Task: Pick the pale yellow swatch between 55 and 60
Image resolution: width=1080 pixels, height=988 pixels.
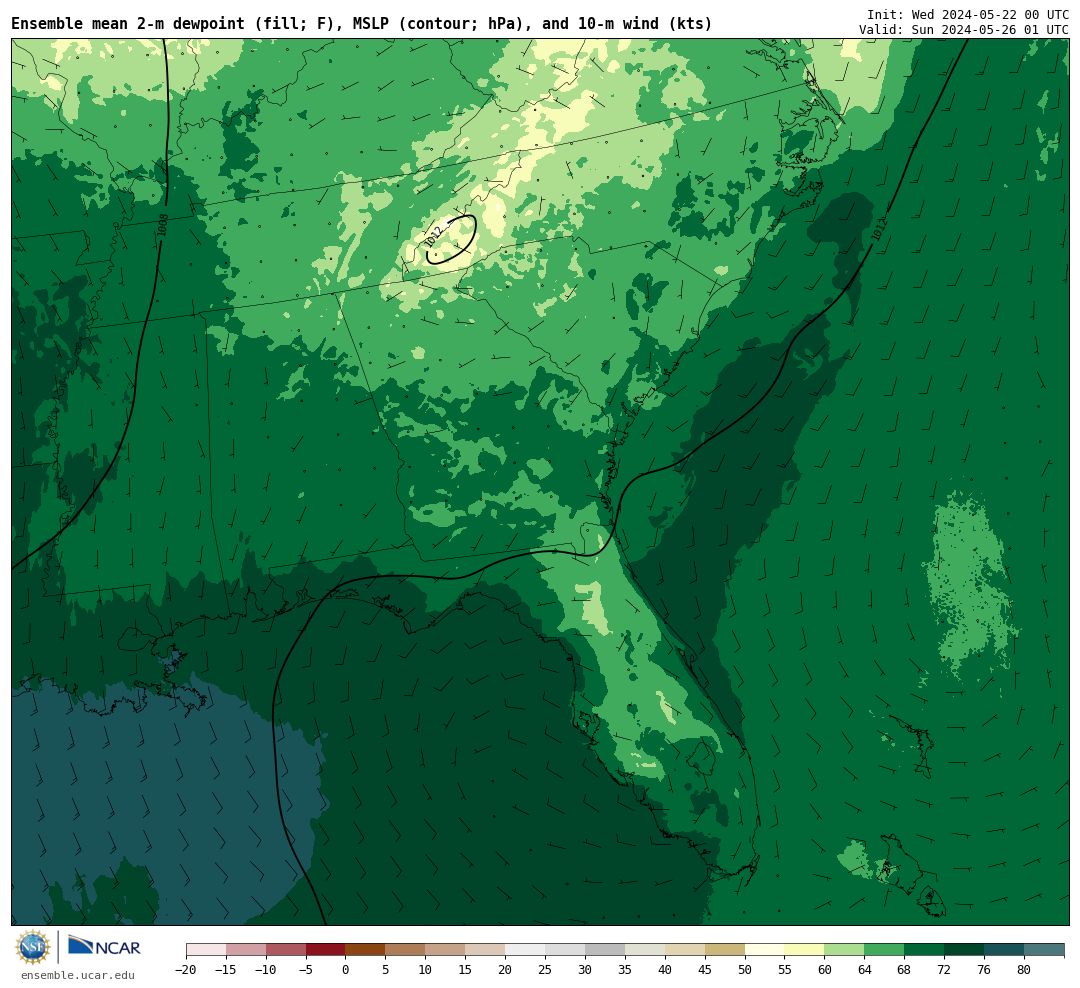Action: pos(804,950)
